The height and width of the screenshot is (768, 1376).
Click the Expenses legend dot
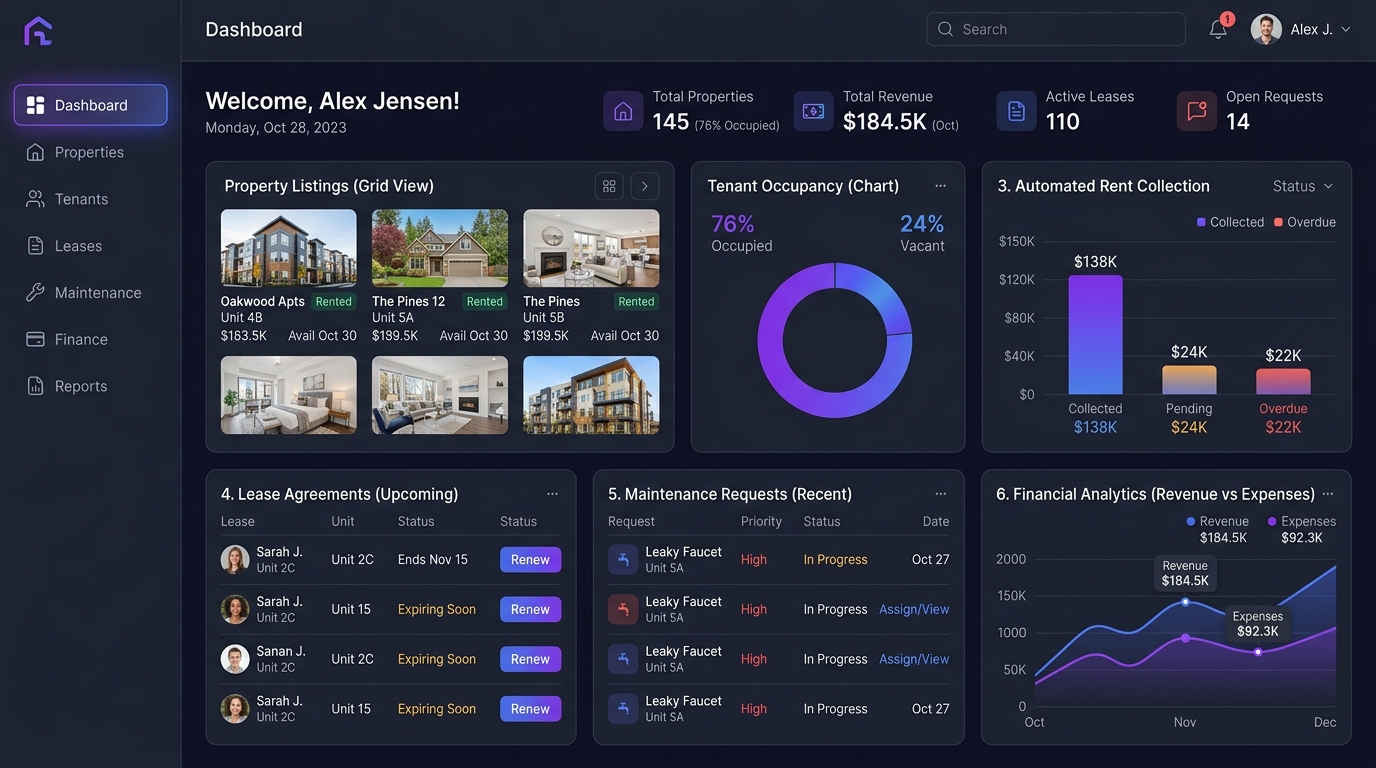(x=1272, y=521)
